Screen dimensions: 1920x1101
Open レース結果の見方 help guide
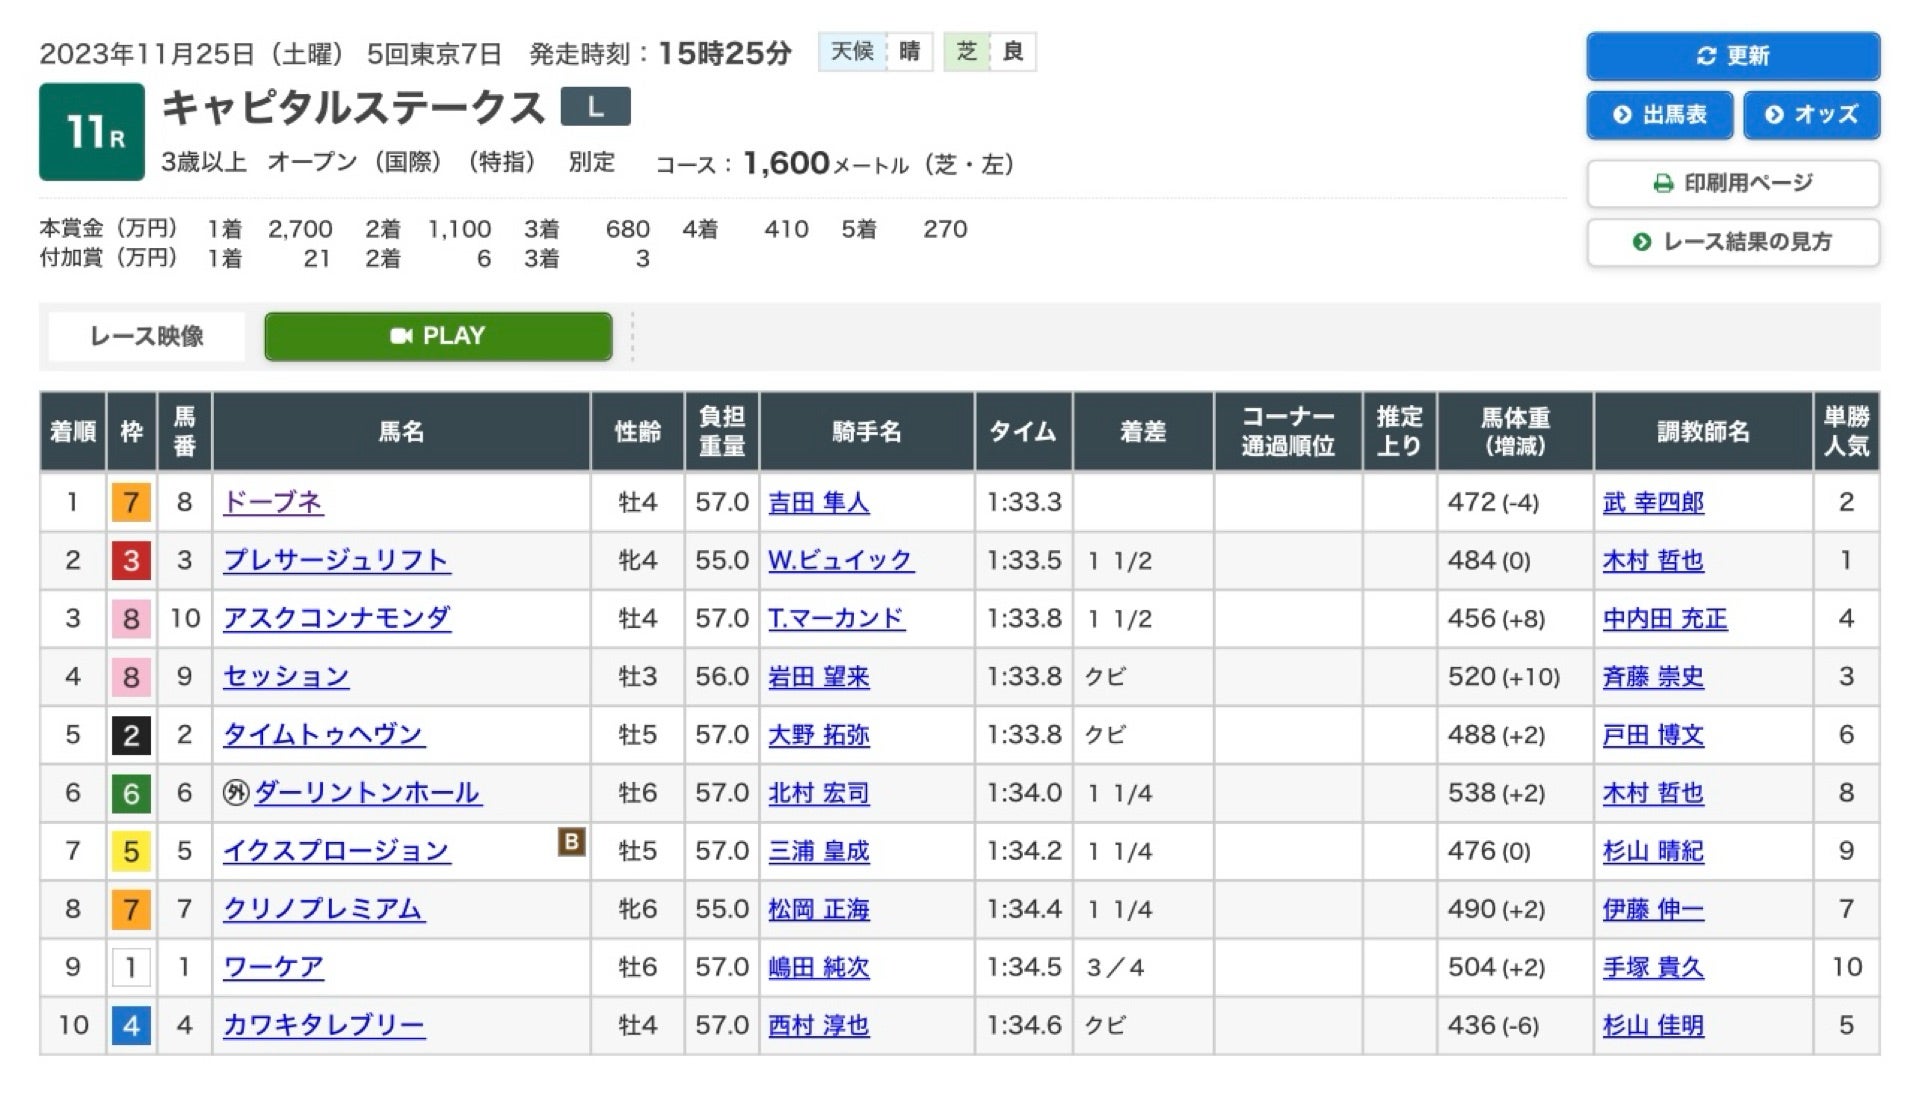1732,242
